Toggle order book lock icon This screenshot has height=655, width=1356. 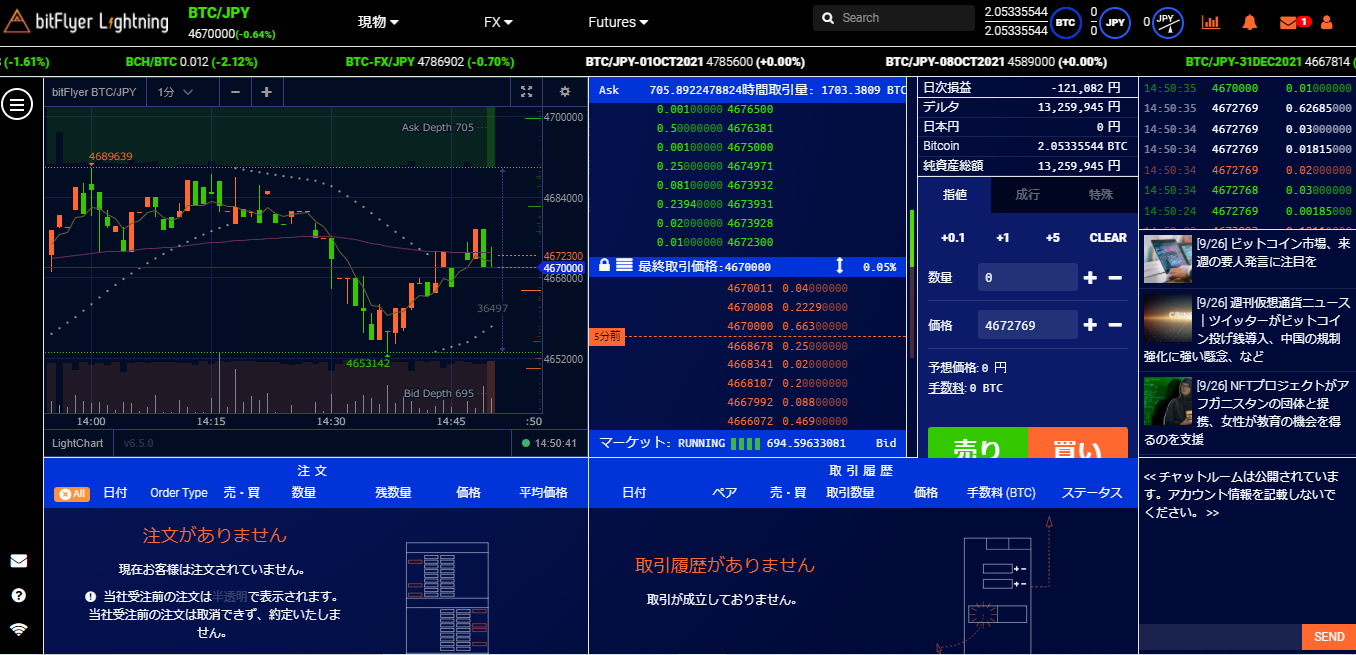tap(604, 267)
